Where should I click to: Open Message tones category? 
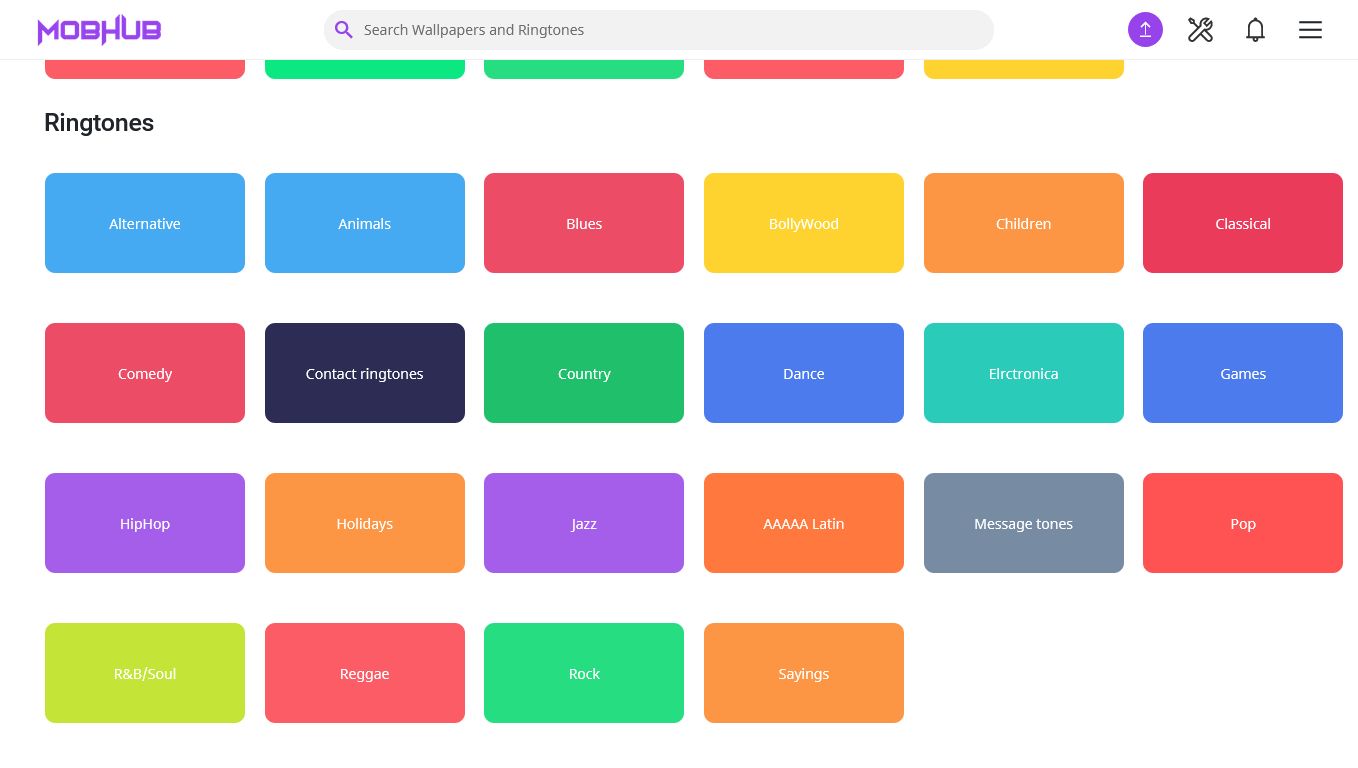pyautogui.click(x=1024, y=523)
